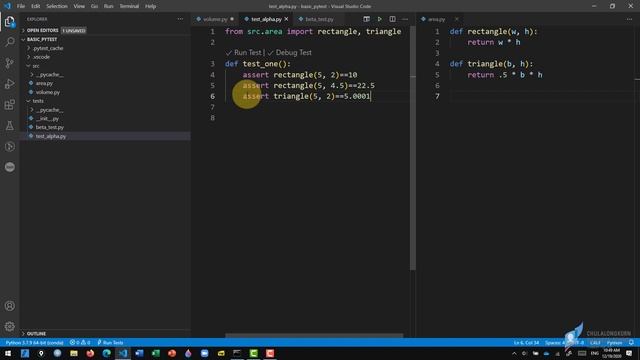Switch to the volume.py tab
Viewport: 640px width, 360px height.
[215, 19]
